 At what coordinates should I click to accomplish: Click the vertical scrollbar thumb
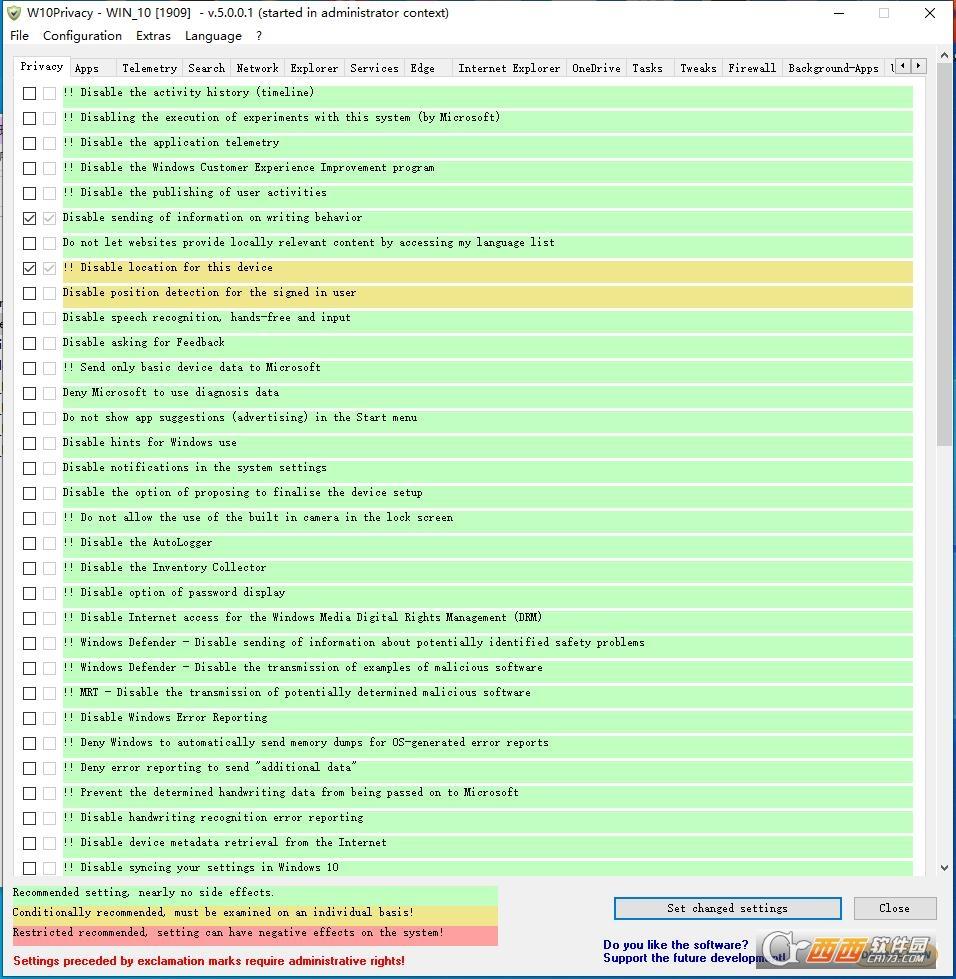point(944,253)
